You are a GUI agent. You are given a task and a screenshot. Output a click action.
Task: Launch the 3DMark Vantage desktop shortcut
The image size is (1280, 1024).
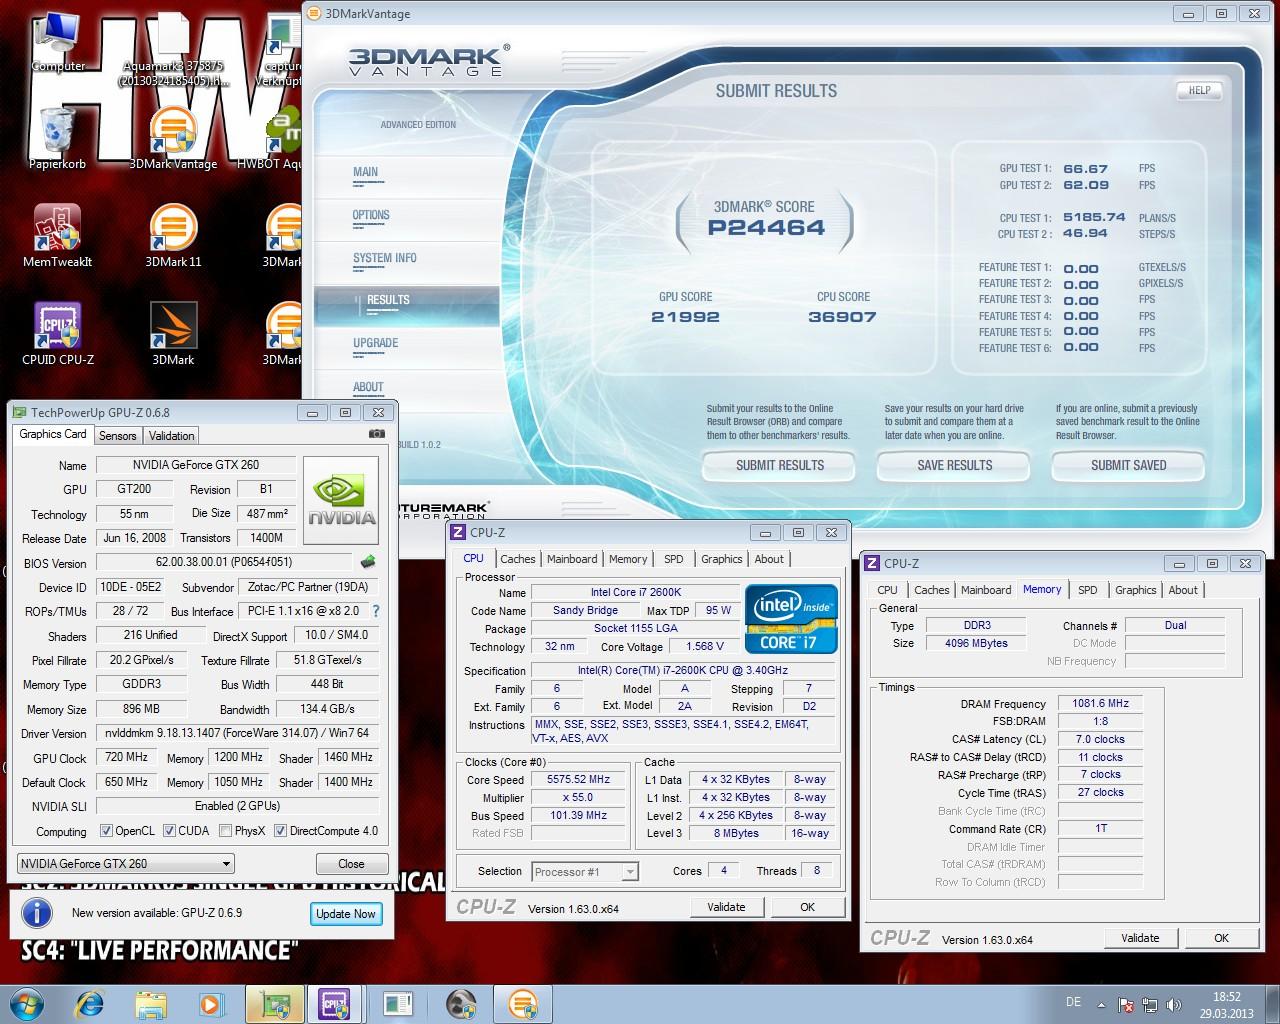[173, 139]
